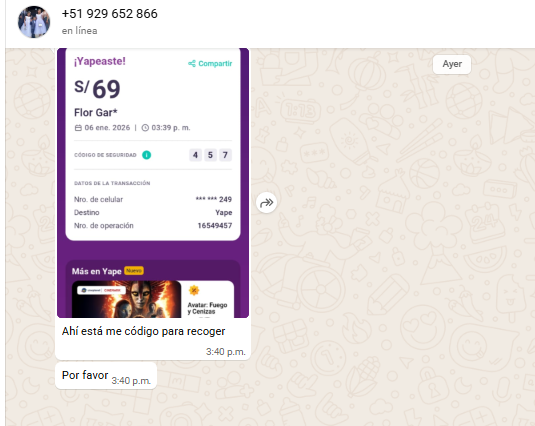Click the en línea status text
Image resolution: width=535 pixels, height=426 pixels.
coord(79,31)
